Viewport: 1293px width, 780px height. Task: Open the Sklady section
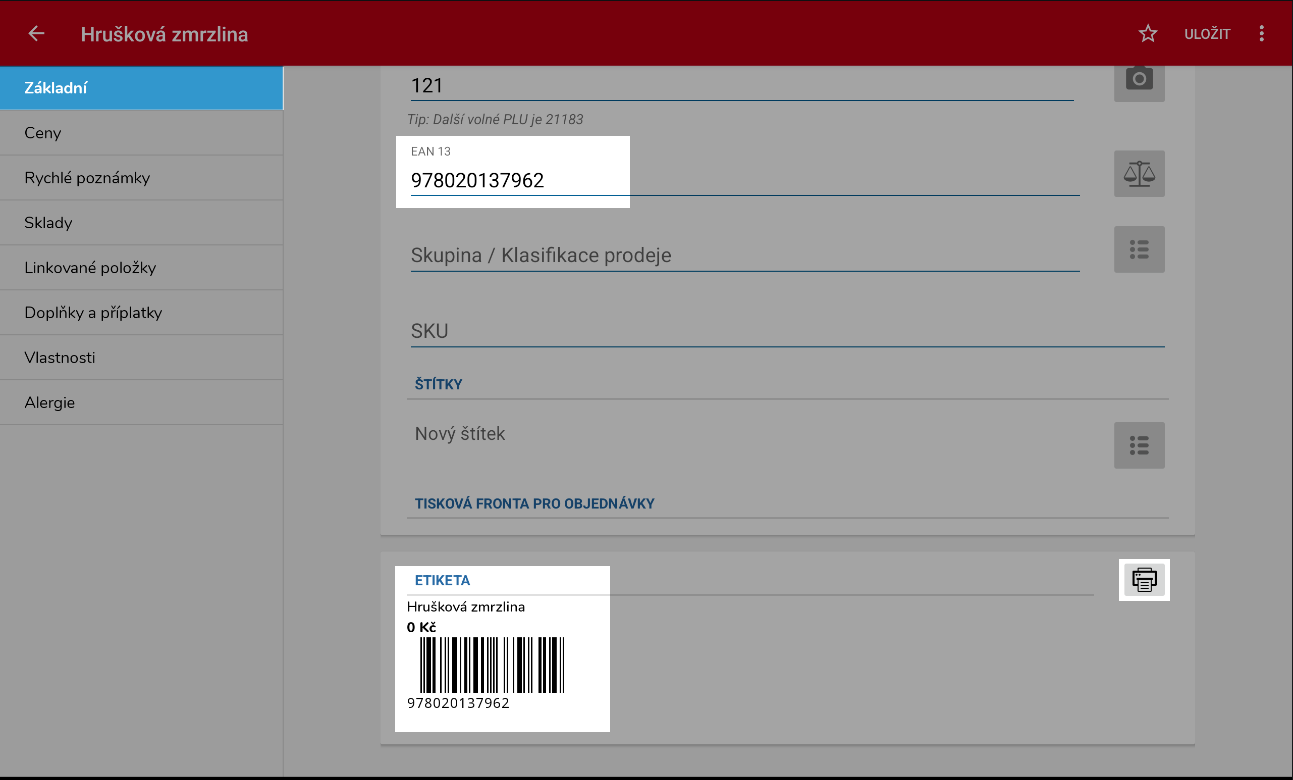(x=141, y=223)
